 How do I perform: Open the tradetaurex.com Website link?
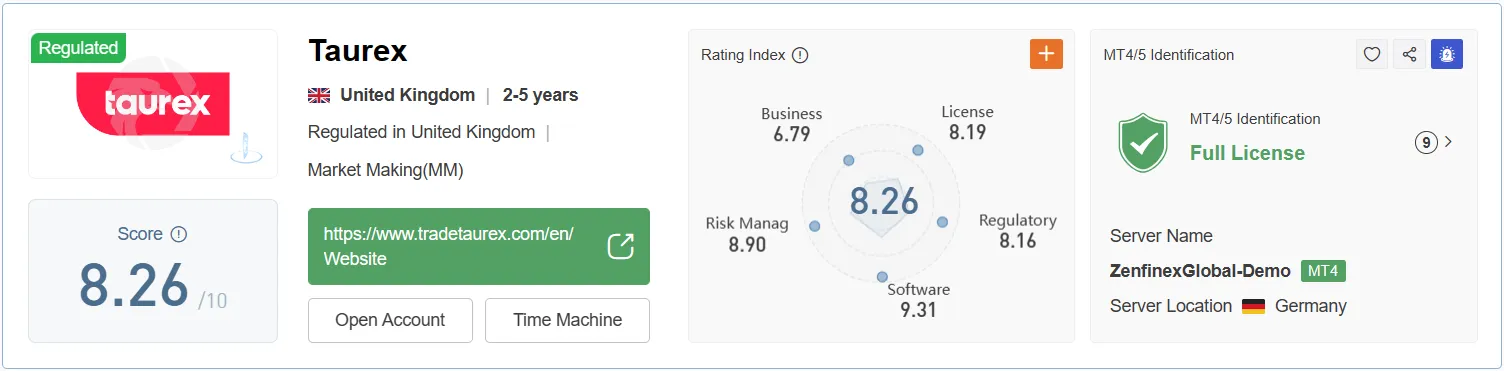[x=479, y=246]
